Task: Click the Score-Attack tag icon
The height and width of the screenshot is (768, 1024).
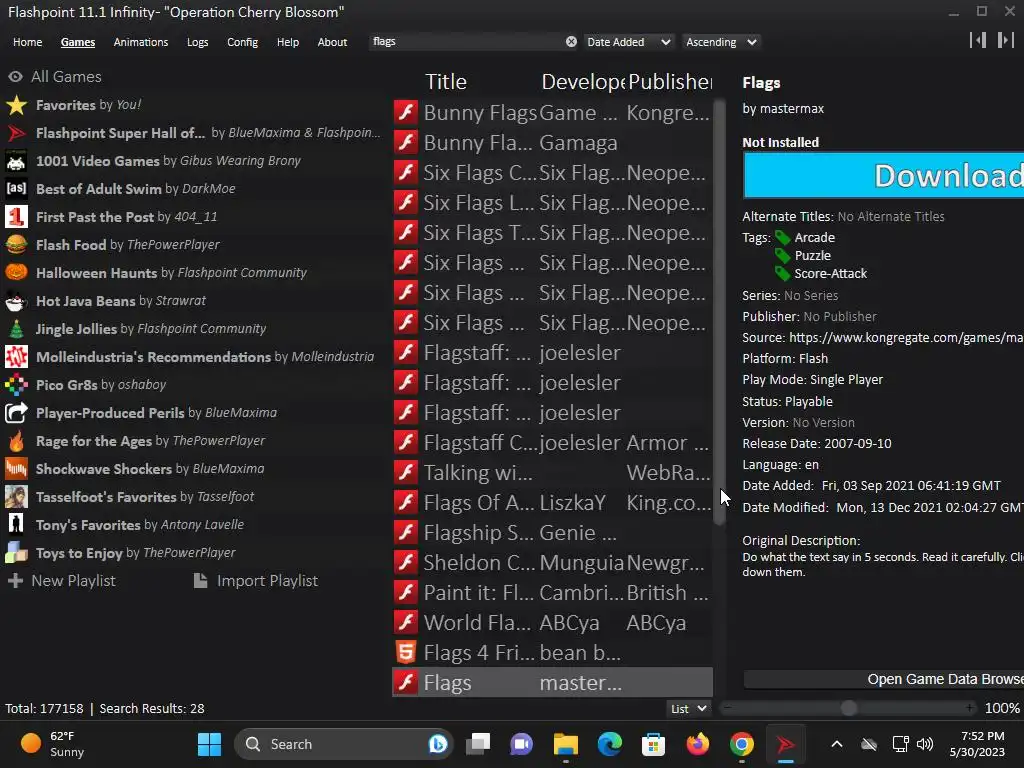Action: pos(782,274)
